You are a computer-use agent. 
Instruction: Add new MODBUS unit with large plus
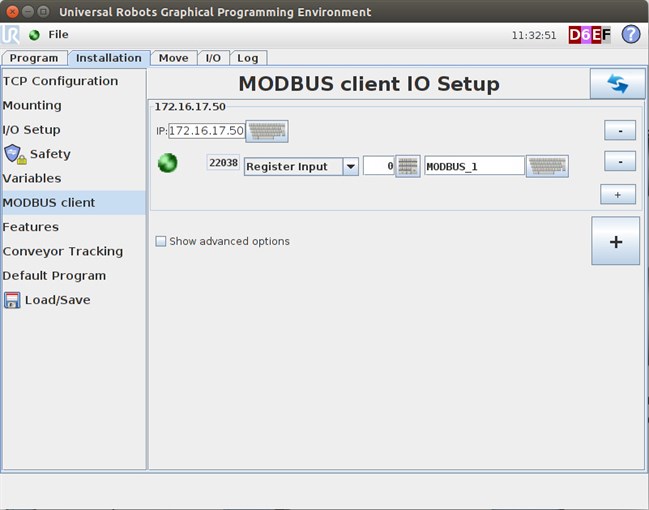[615, 241]
